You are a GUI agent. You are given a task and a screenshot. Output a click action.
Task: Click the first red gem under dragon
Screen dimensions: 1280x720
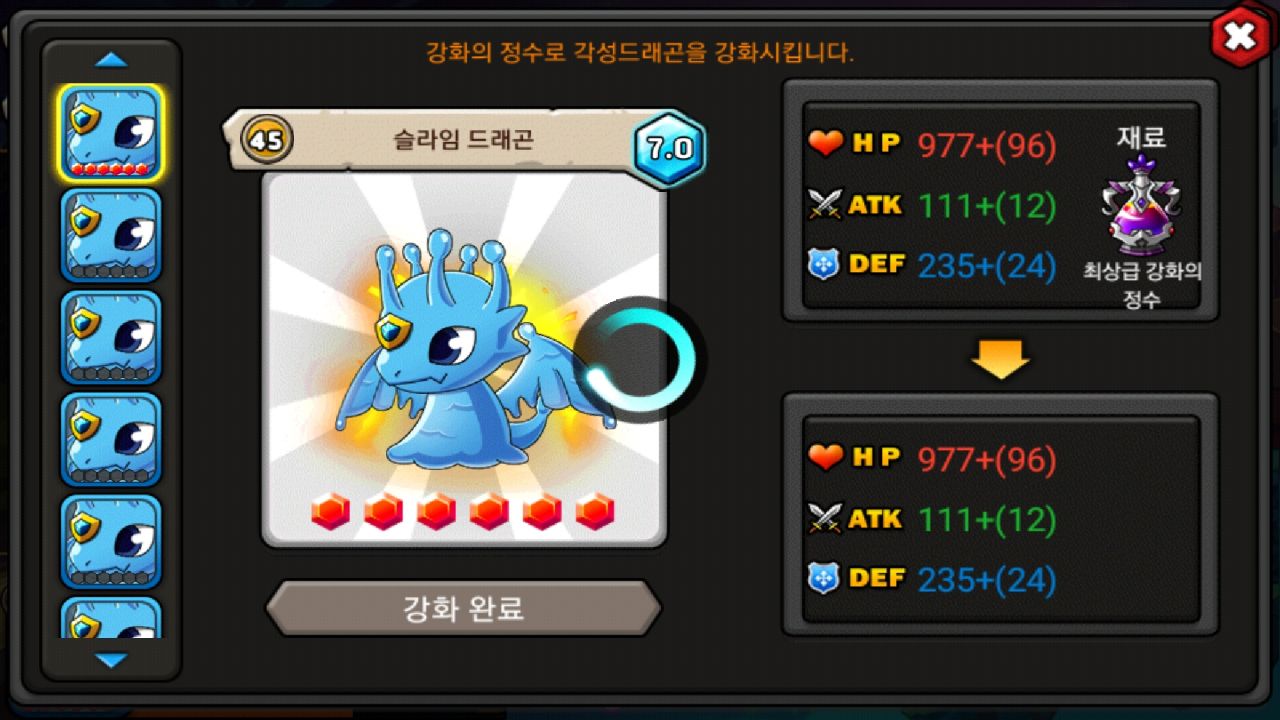(x=330, y=511)
